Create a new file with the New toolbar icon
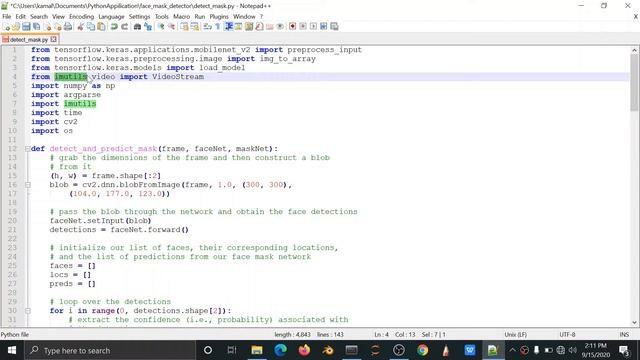 6,27
